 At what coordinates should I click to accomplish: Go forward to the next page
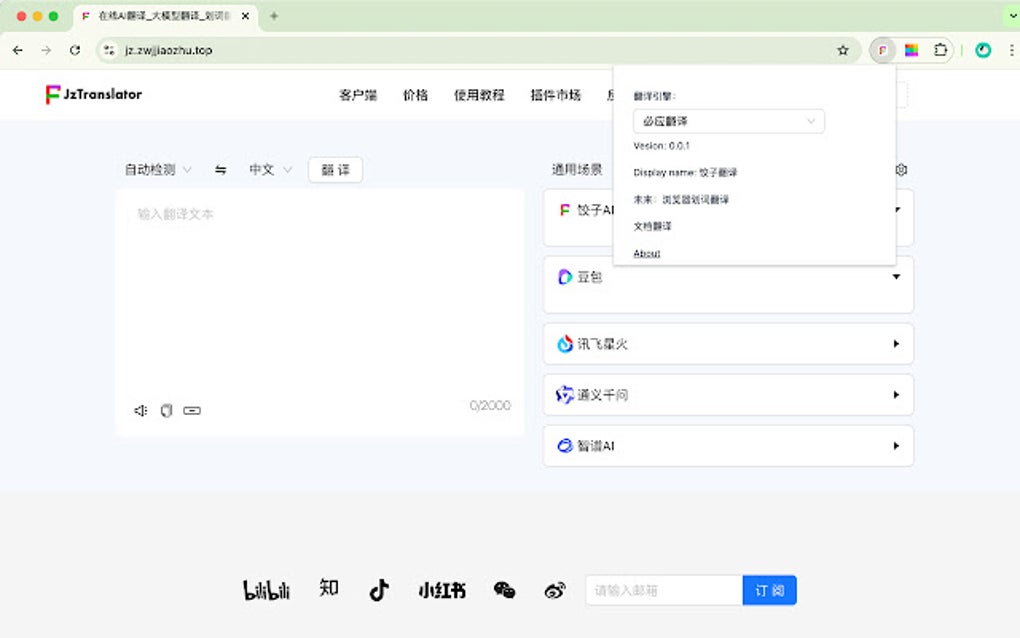(x=46, y=50)
